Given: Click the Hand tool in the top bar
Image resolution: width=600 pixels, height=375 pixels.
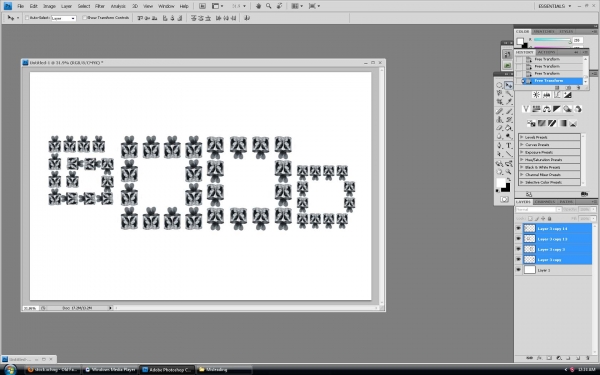Looking at the screenshot, I should pos(258,6).
